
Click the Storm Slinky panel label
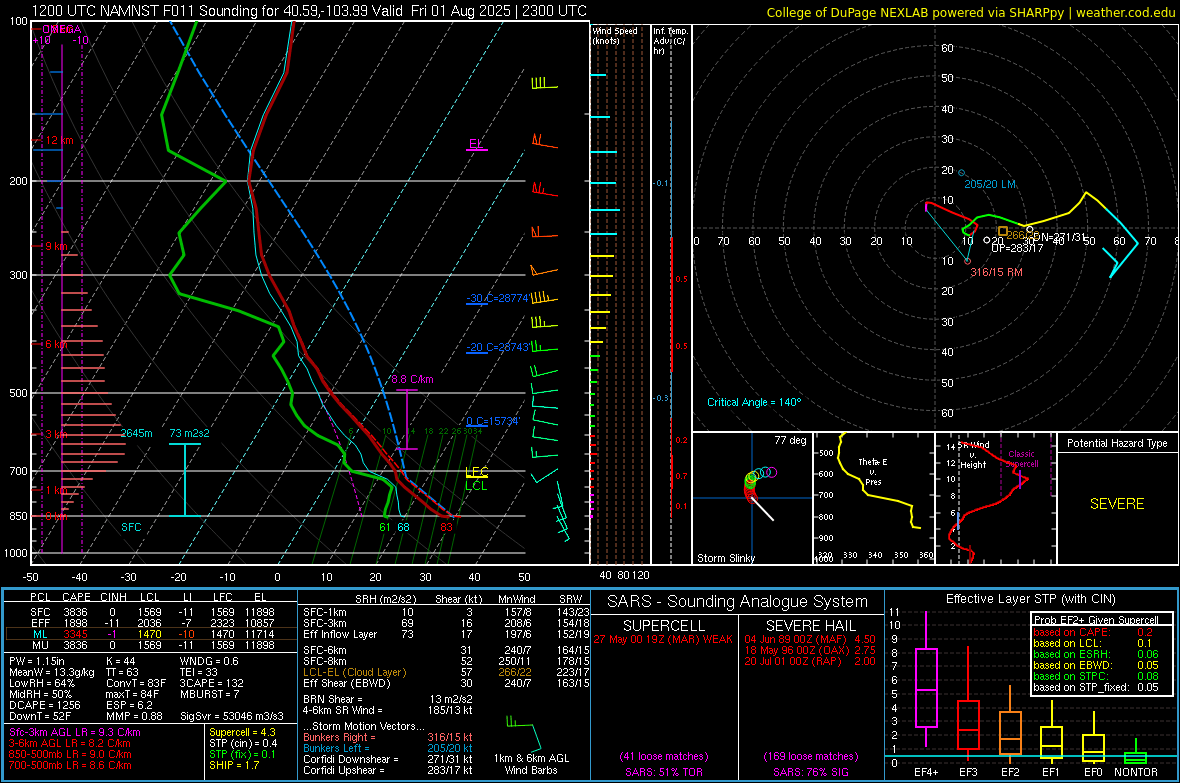coord(725,558)
